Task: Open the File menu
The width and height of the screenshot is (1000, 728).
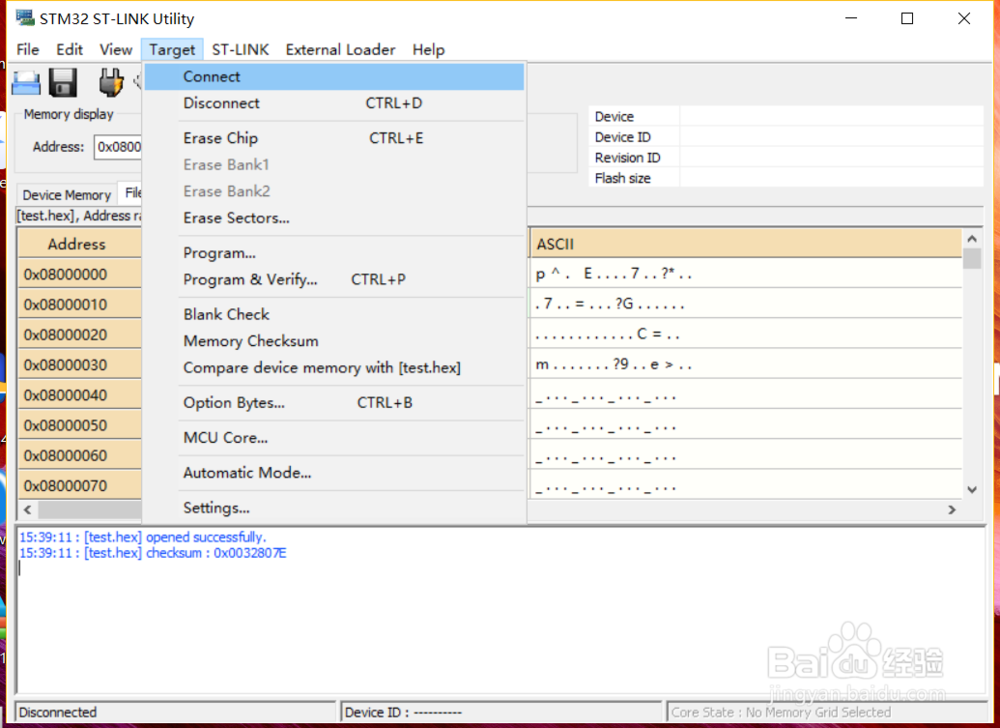Action: click(27, 50)
